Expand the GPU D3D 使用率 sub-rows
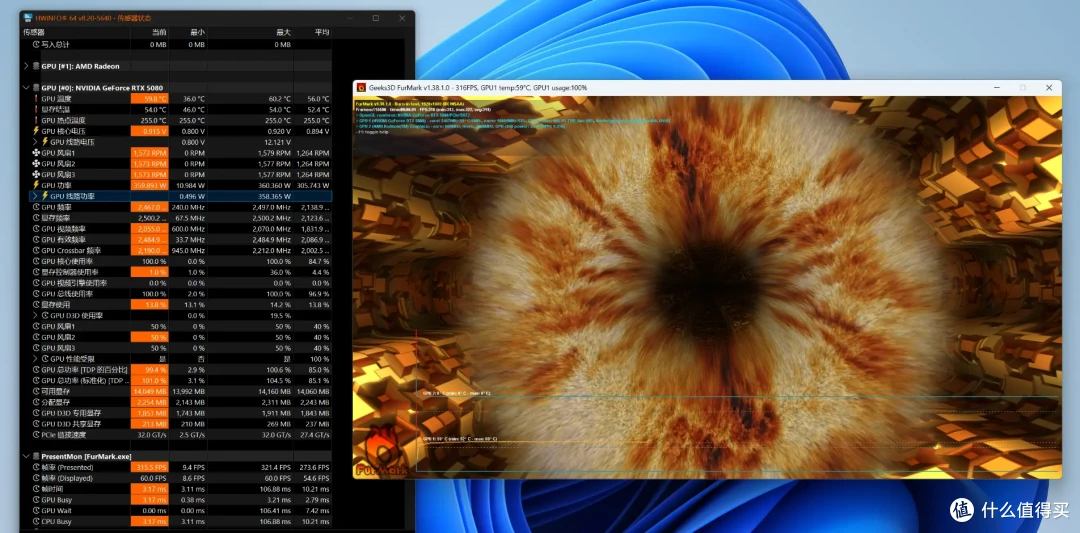Image resolution: width=1080 pixels, height=533 pixels. coord(36,315)
